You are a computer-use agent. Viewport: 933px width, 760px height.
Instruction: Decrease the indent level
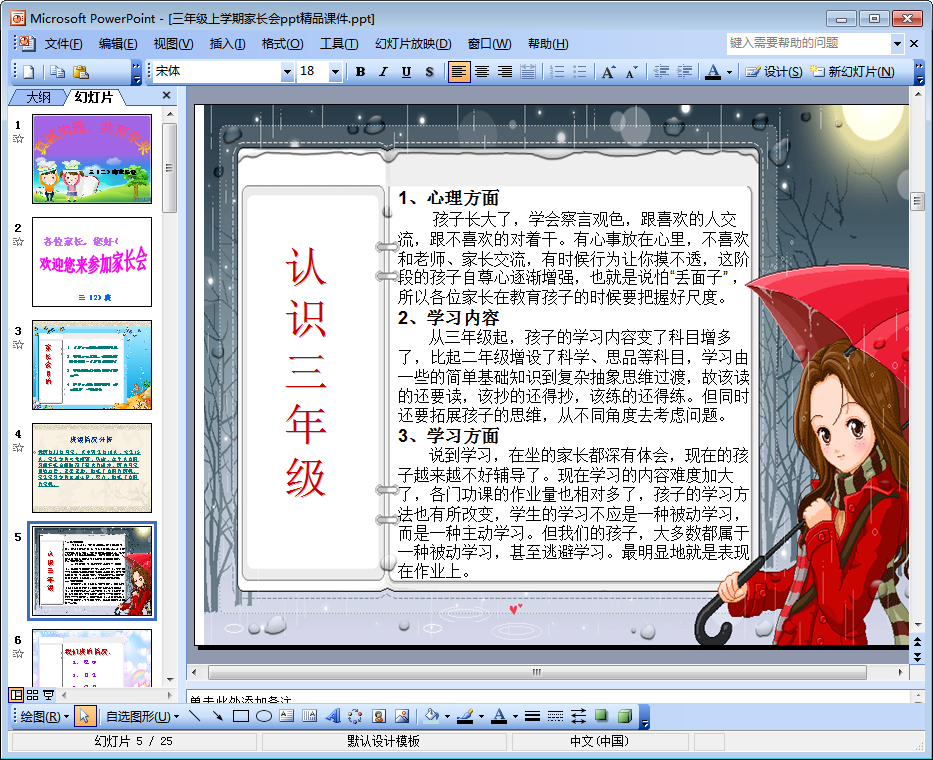click(x=661, y=72)
